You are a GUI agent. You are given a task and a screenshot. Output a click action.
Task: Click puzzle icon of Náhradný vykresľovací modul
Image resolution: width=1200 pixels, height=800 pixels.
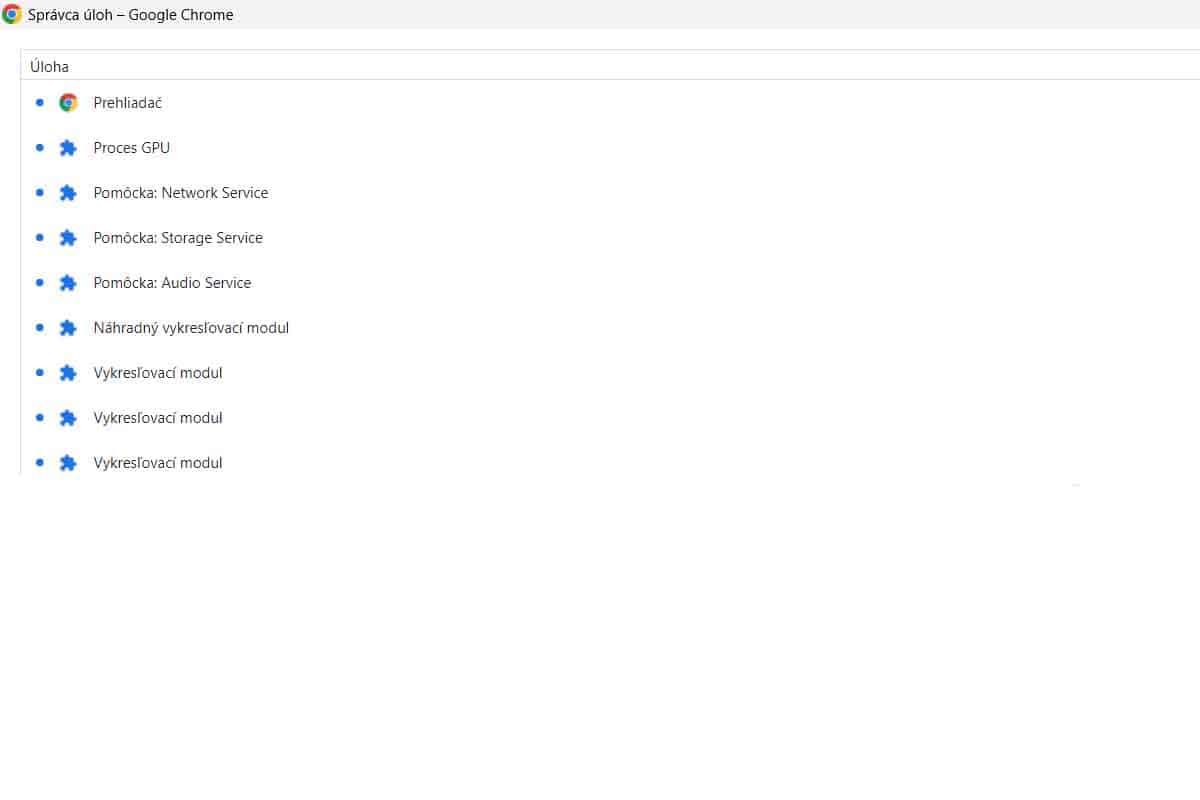pos(68,327)
